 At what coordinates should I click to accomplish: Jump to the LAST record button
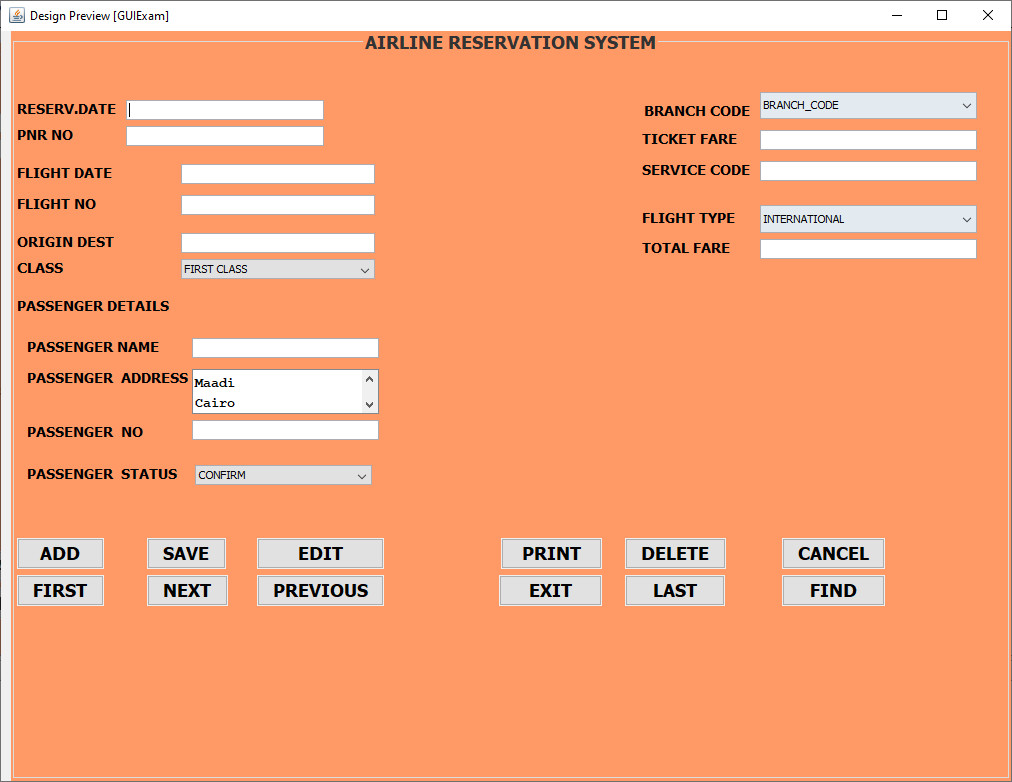(675, 590)
